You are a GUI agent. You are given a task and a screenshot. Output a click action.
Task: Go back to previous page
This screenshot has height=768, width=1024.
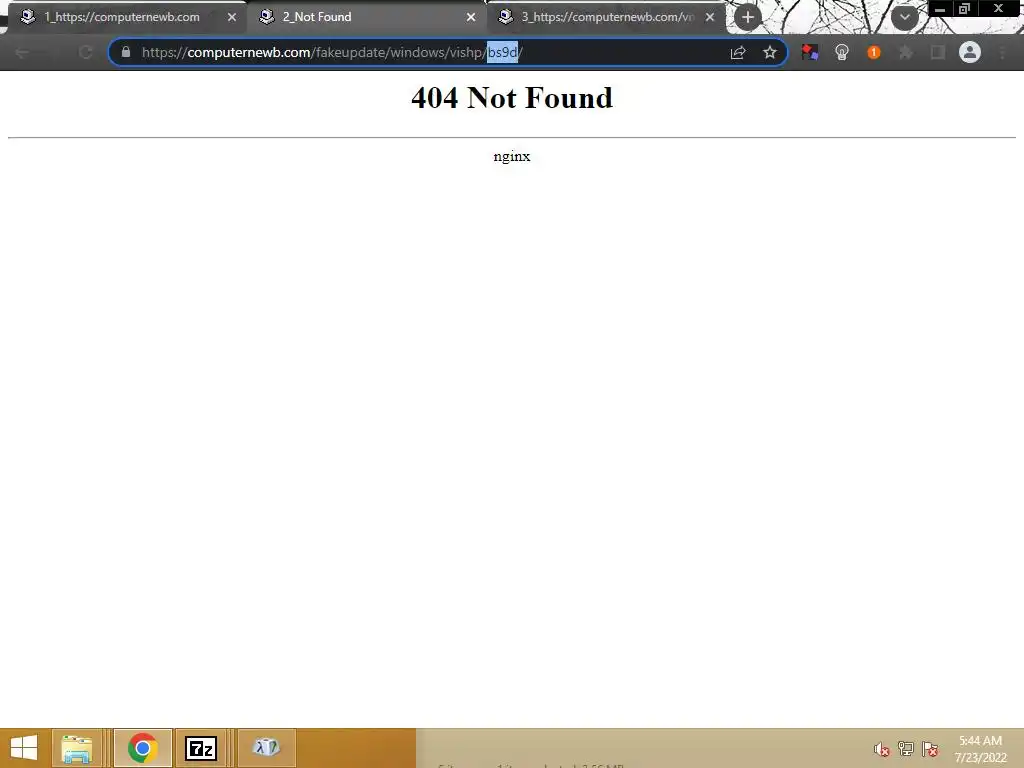pos(22,53)
